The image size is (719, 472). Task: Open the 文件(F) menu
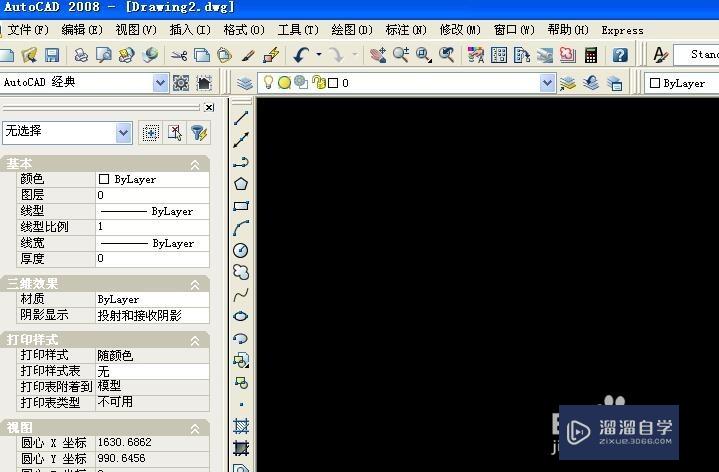(28, 30)
